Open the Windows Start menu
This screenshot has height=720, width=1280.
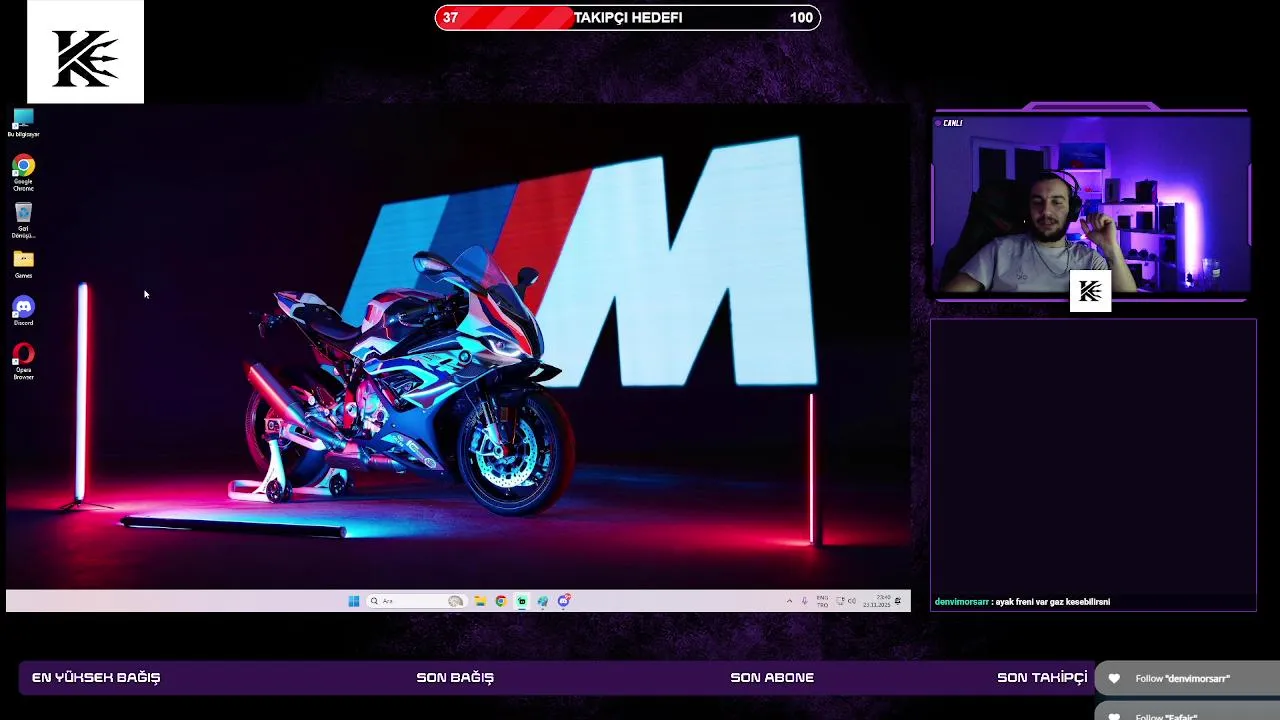pos(354,601)
